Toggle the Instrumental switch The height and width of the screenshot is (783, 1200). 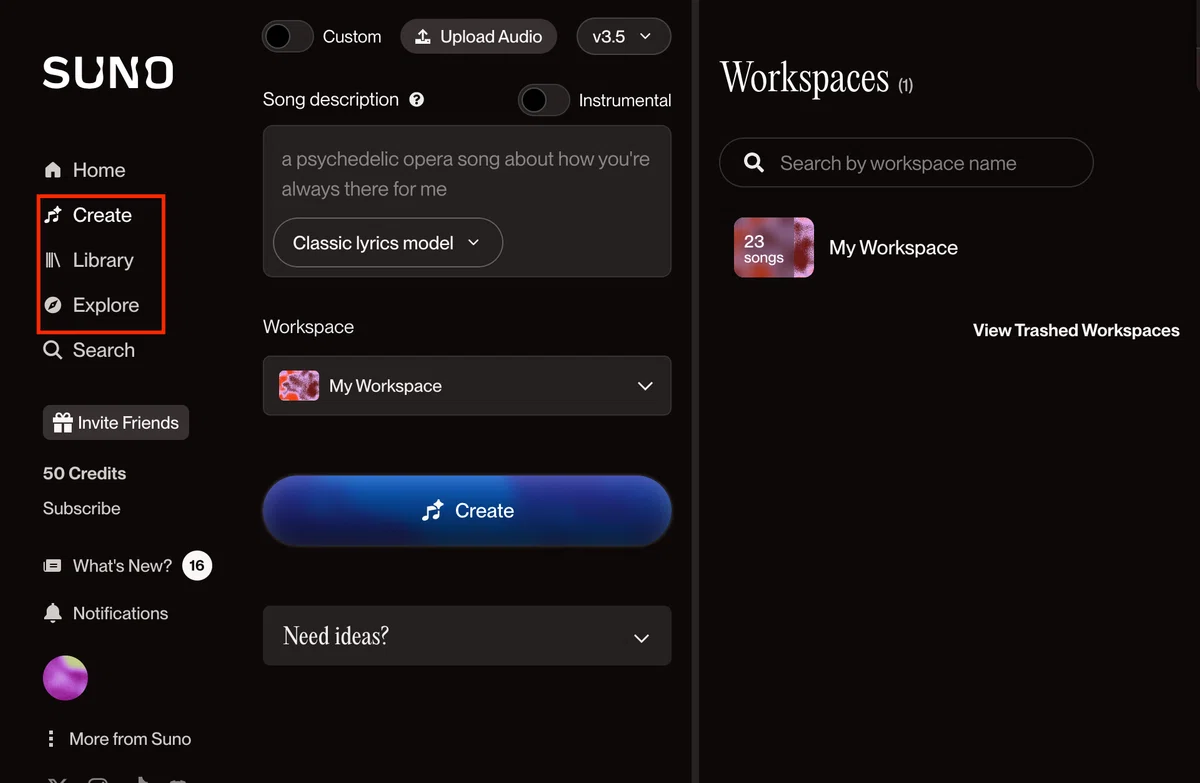point(544,100)
